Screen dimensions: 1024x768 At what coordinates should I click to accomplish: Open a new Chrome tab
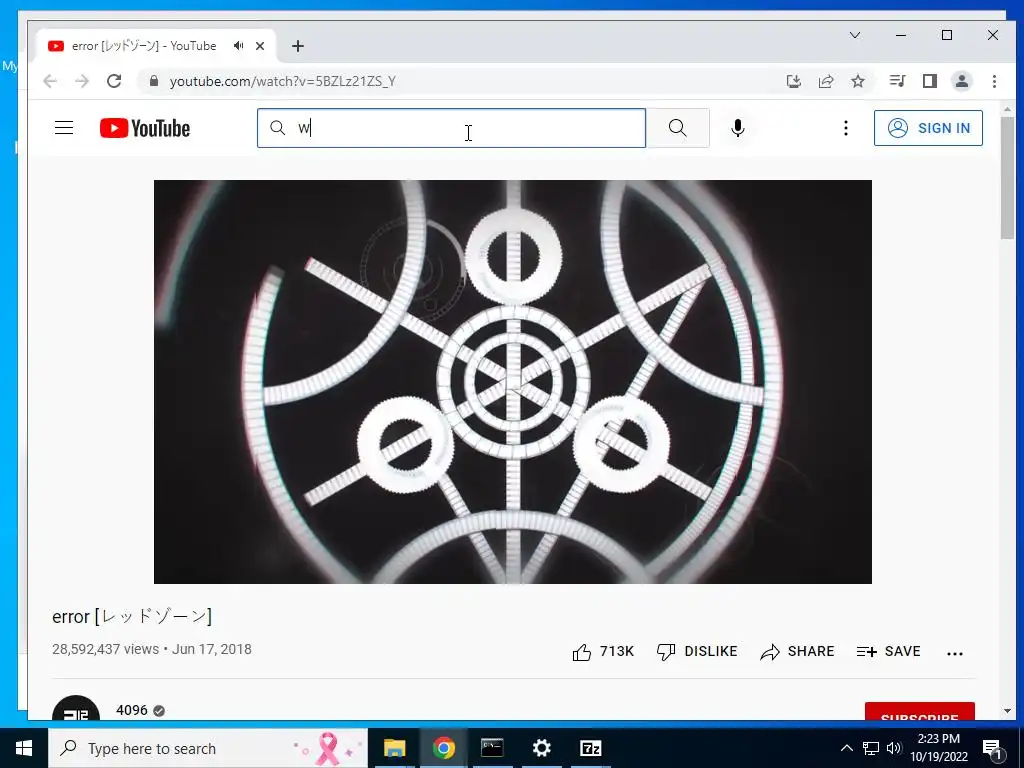[298, 46]
